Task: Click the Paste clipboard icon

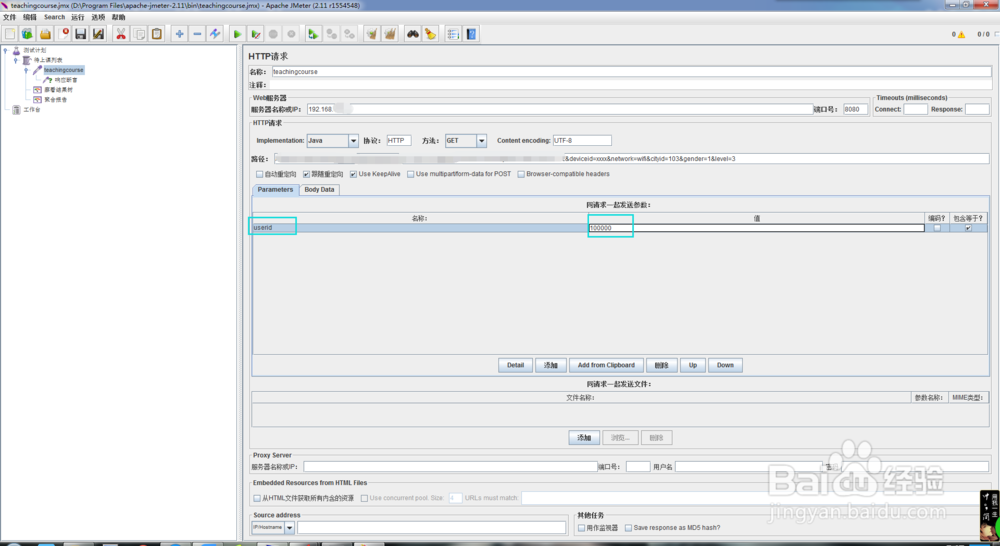Action: coord(156,34)
